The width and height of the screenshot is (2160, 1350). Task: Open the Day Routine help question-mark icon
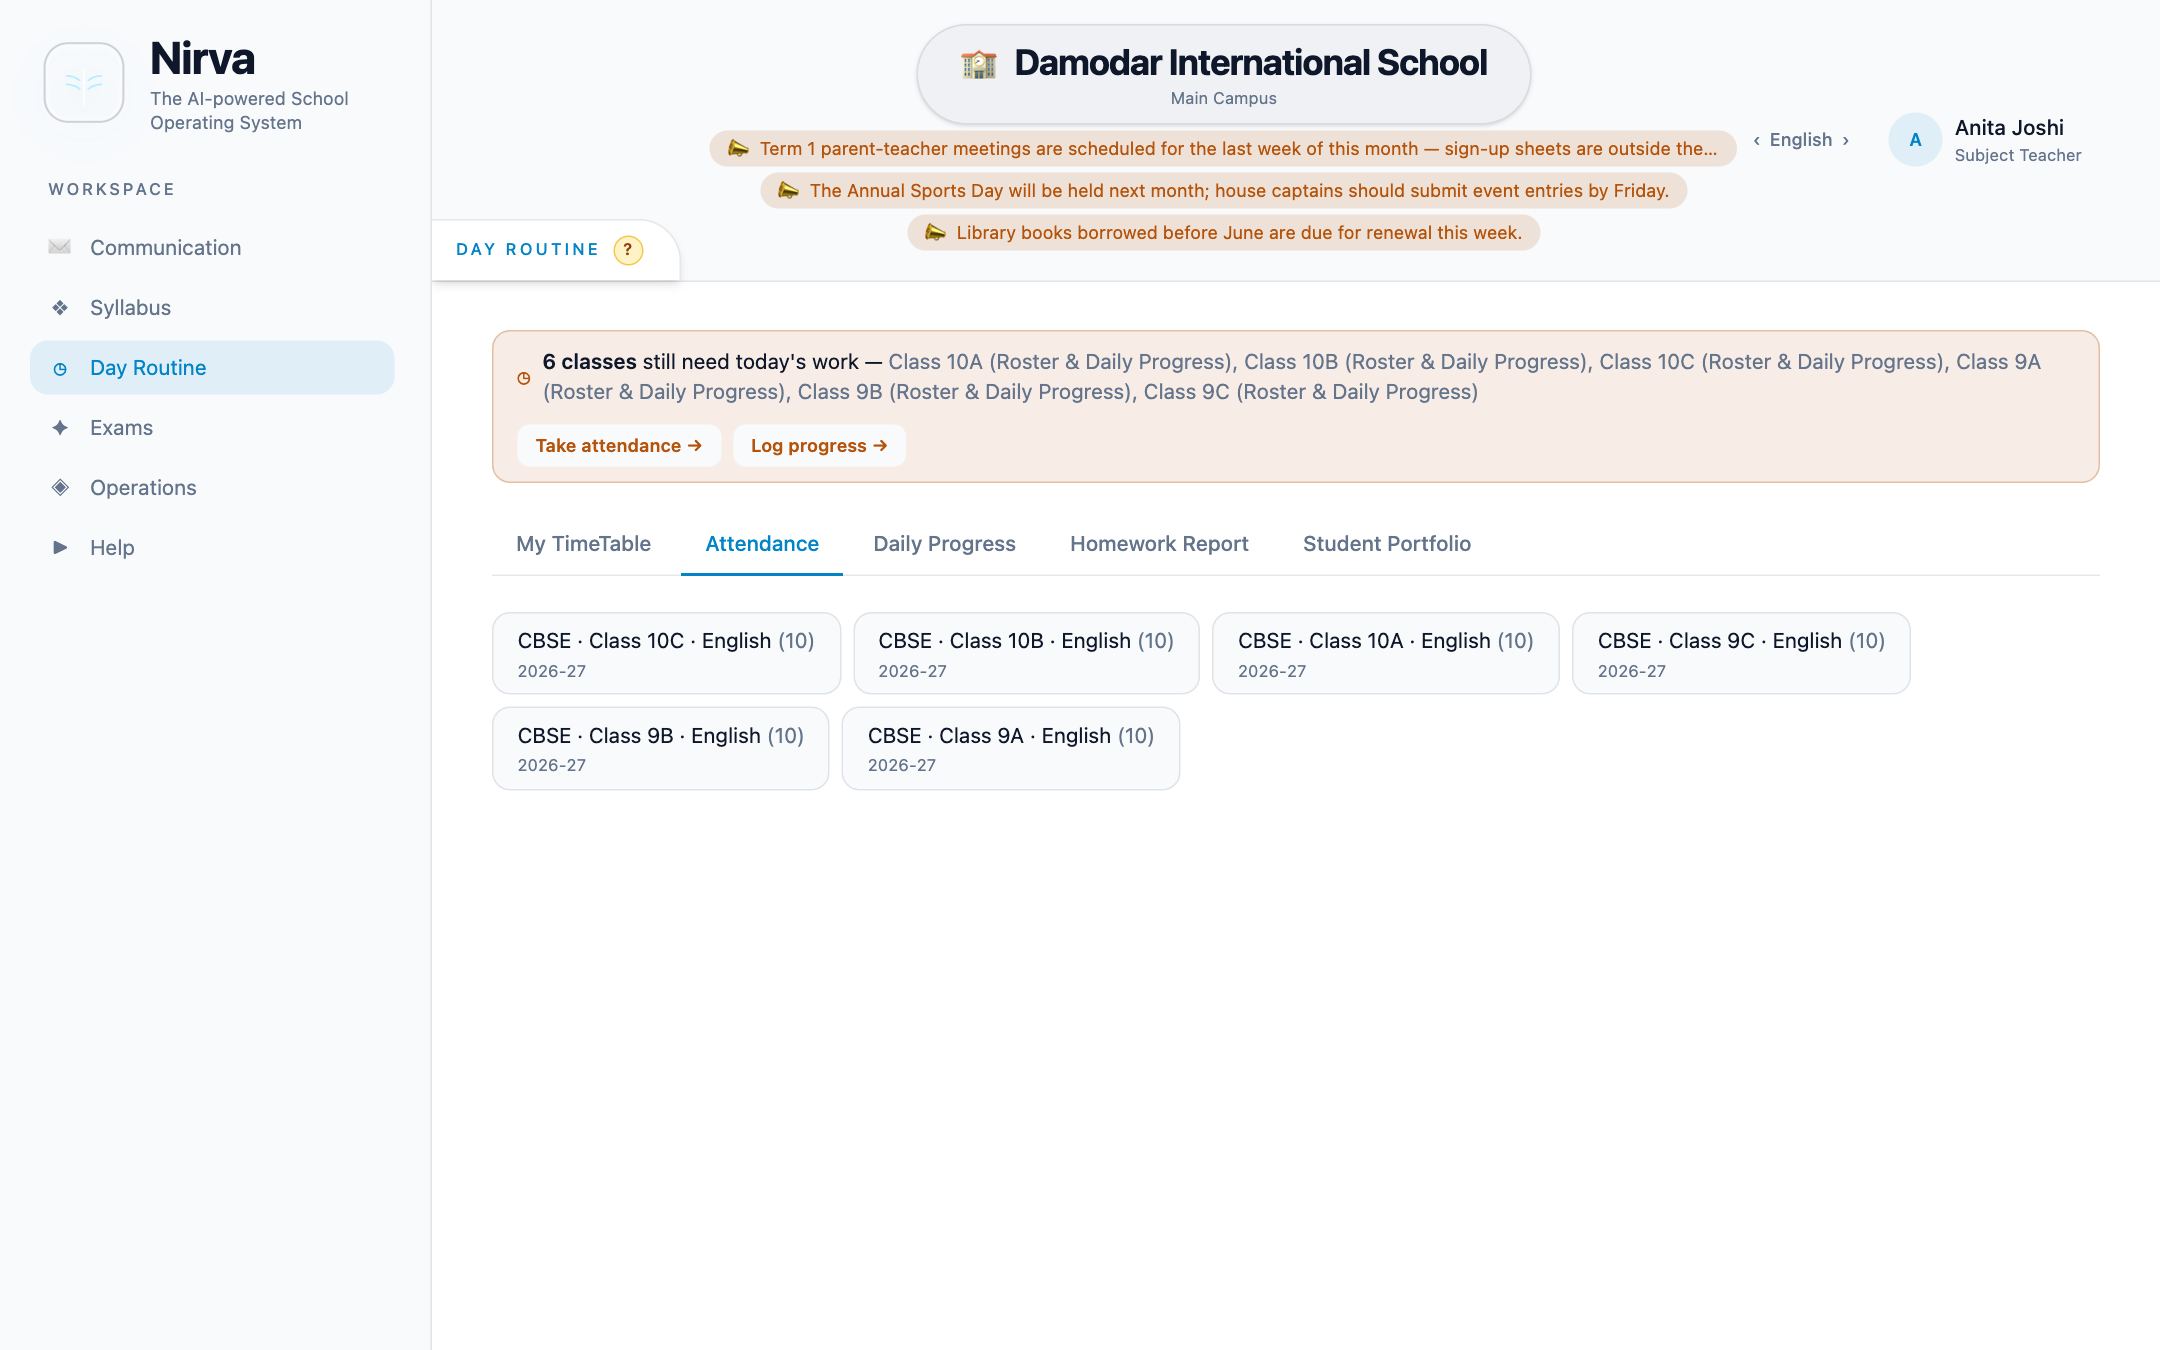(628, 250)
